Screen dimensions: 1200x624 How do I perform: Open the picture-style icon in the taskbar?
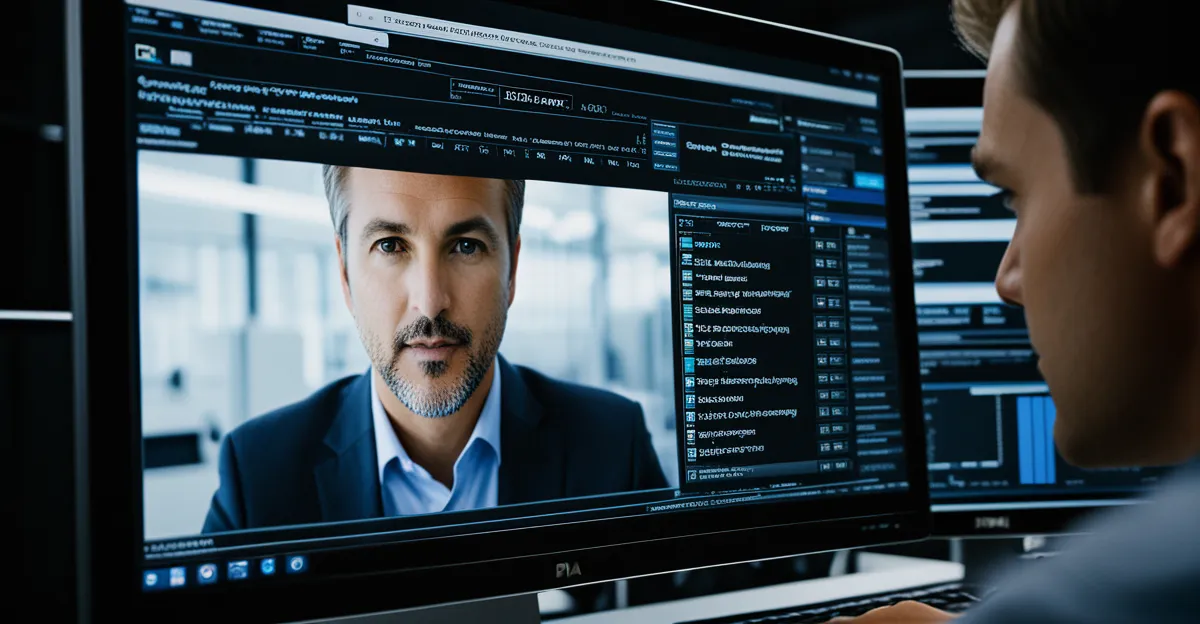click(x=238, y=570)
